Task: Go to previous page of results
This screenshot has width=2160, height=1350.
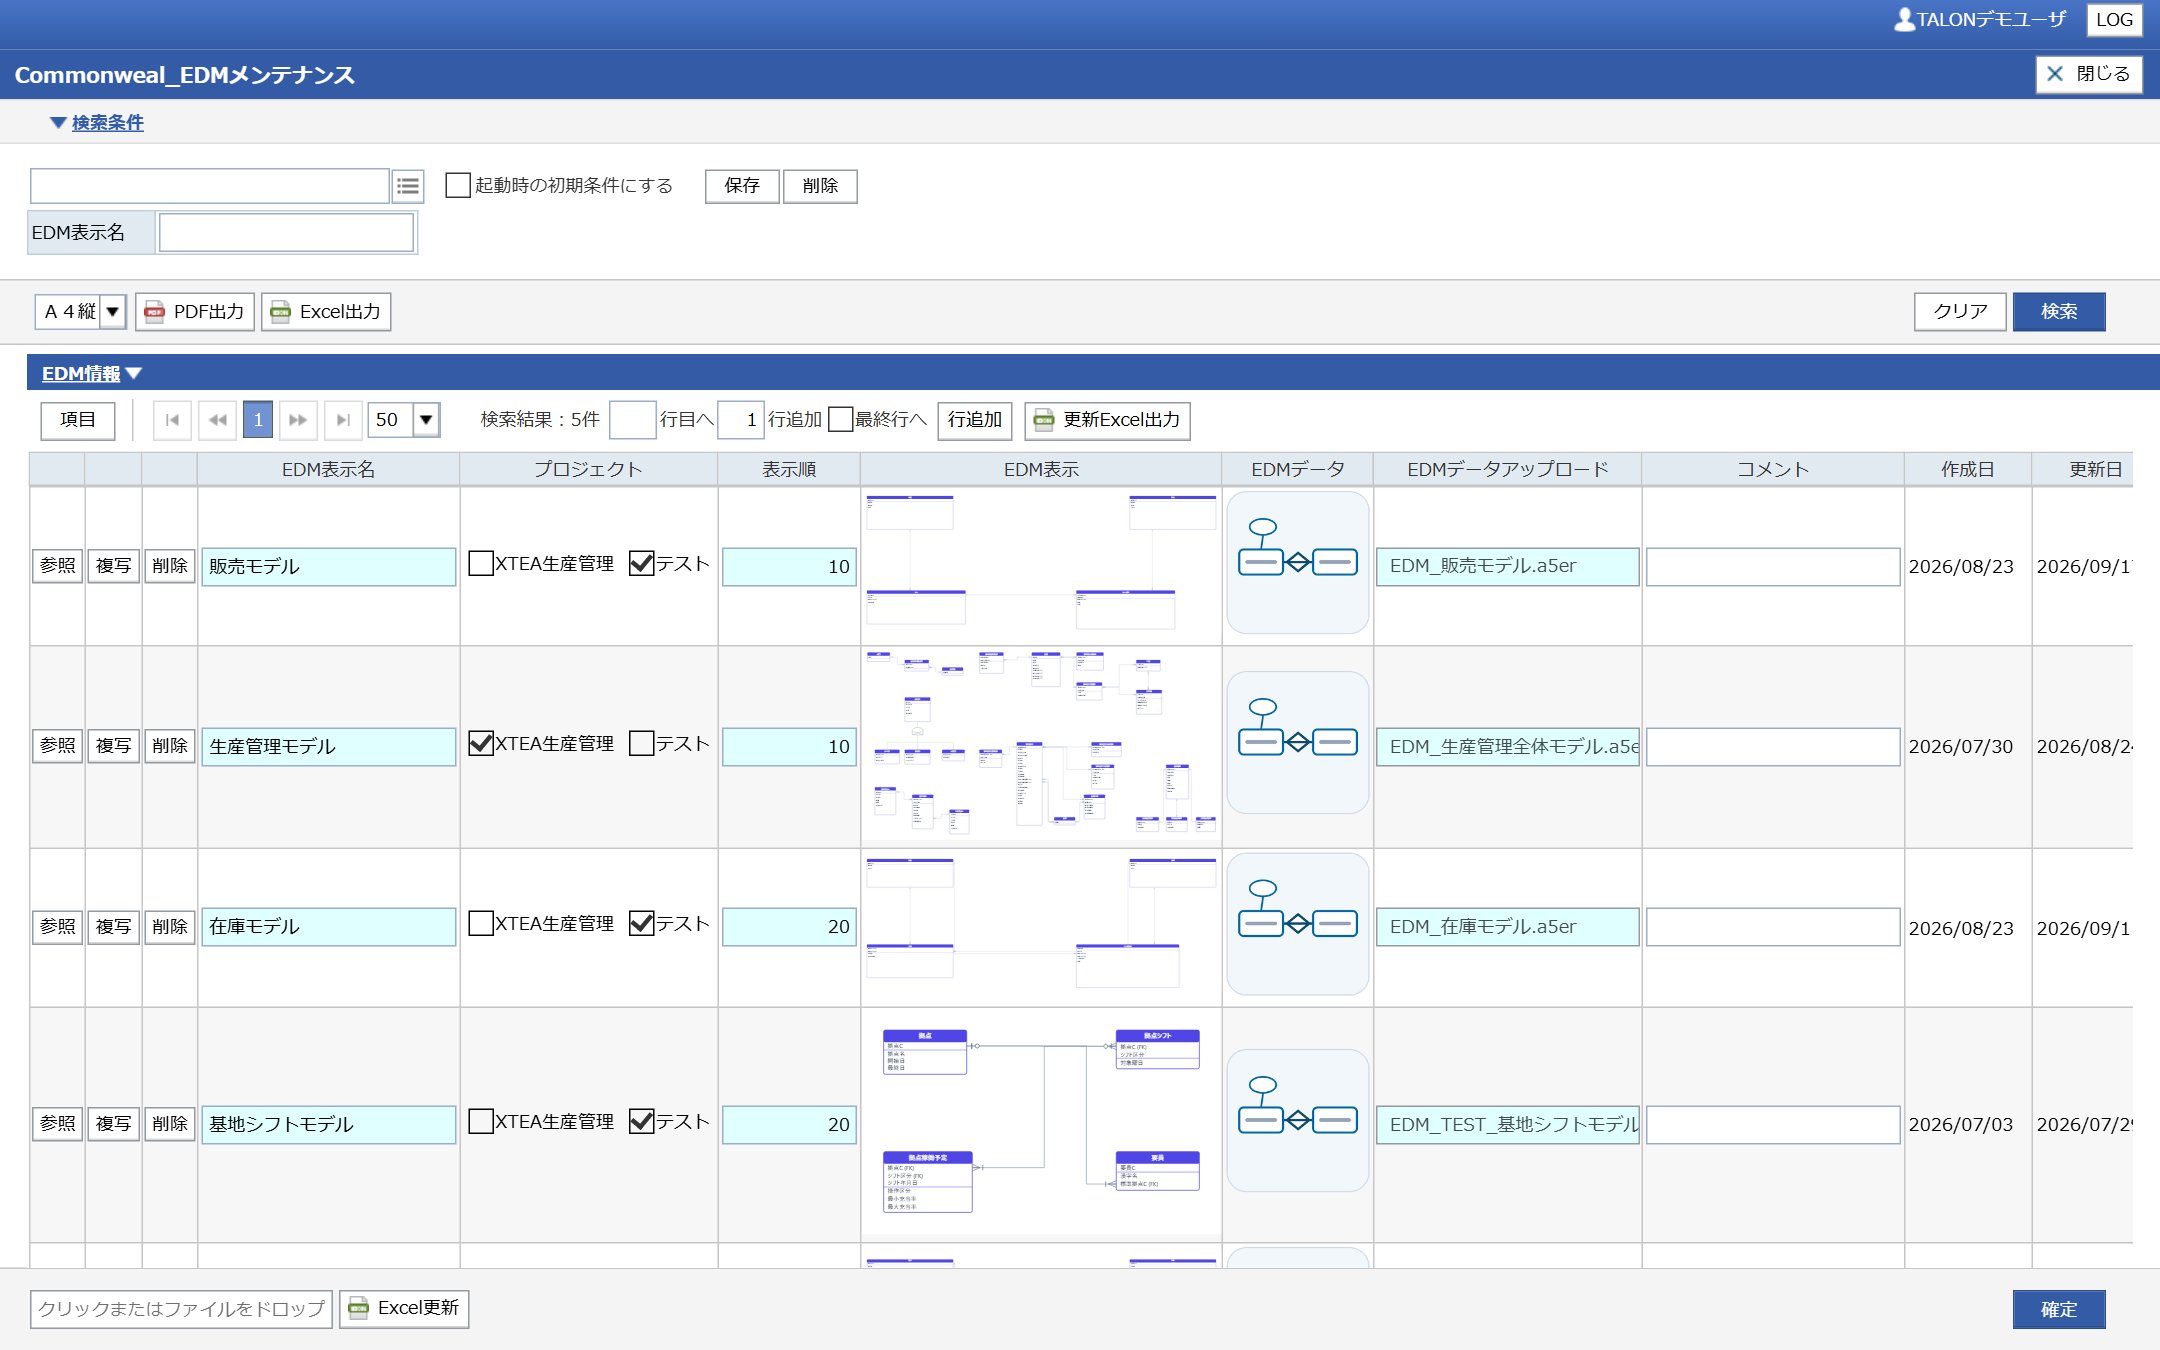Action: tap(217, 420)
